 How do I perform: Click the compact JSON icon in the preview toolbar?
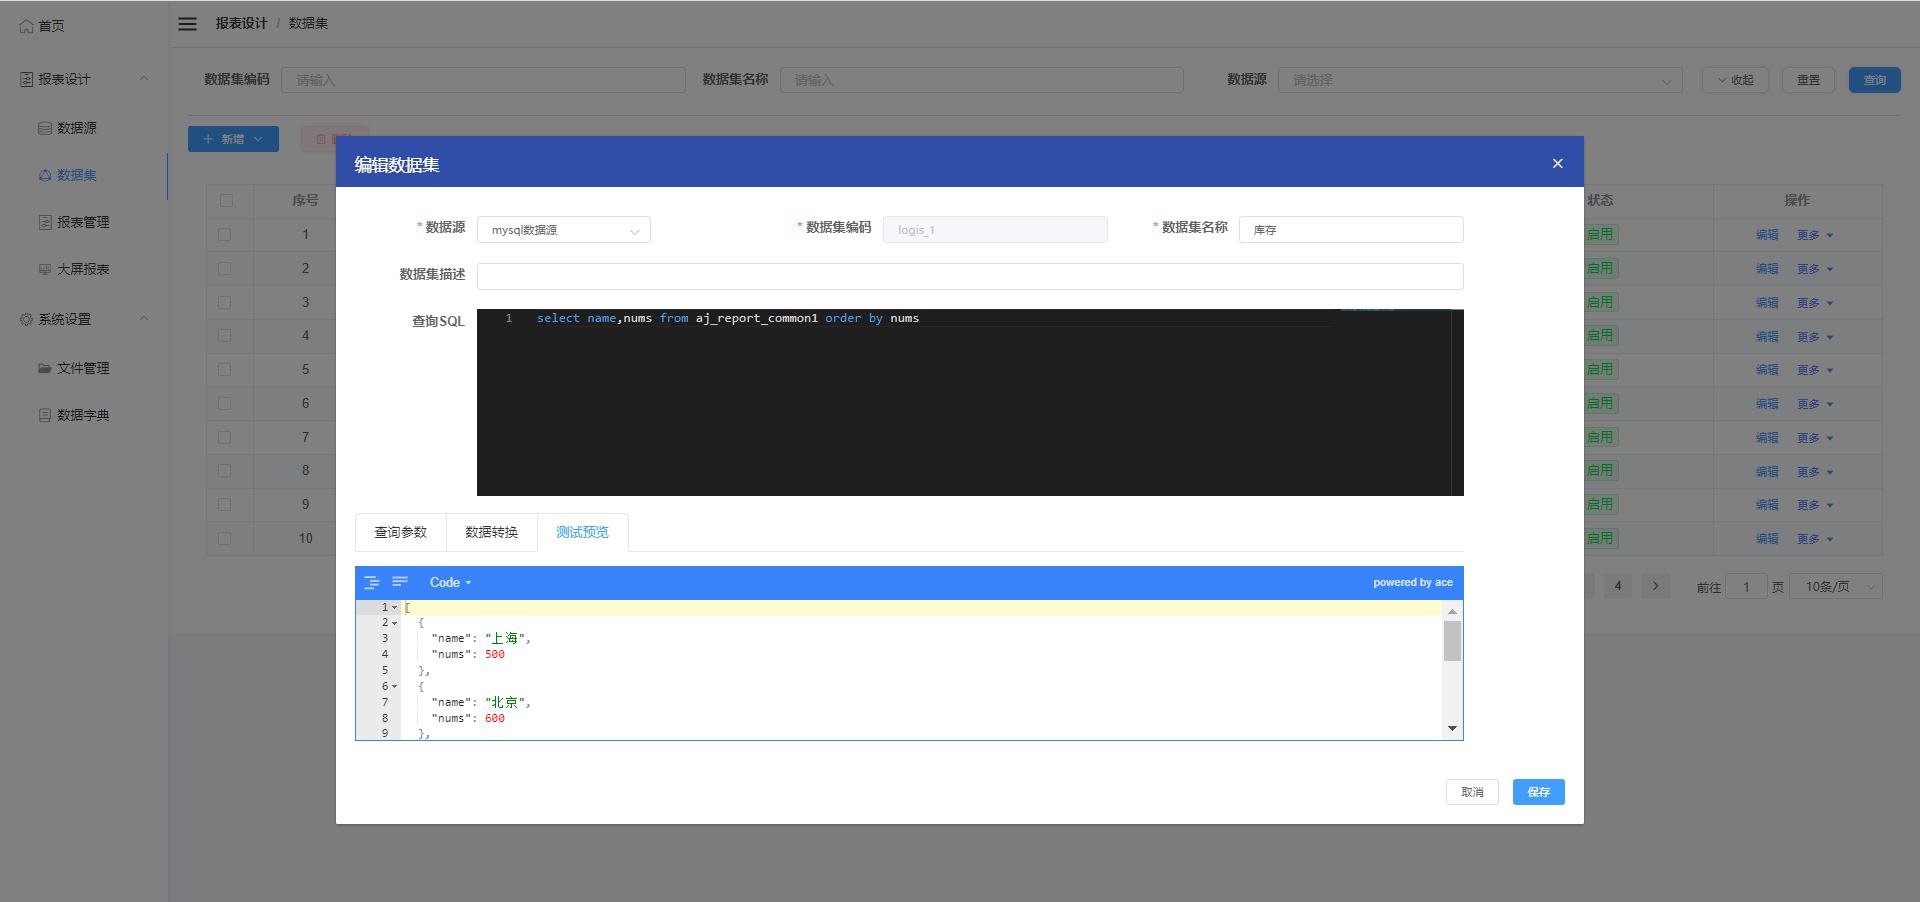(400, 582)
